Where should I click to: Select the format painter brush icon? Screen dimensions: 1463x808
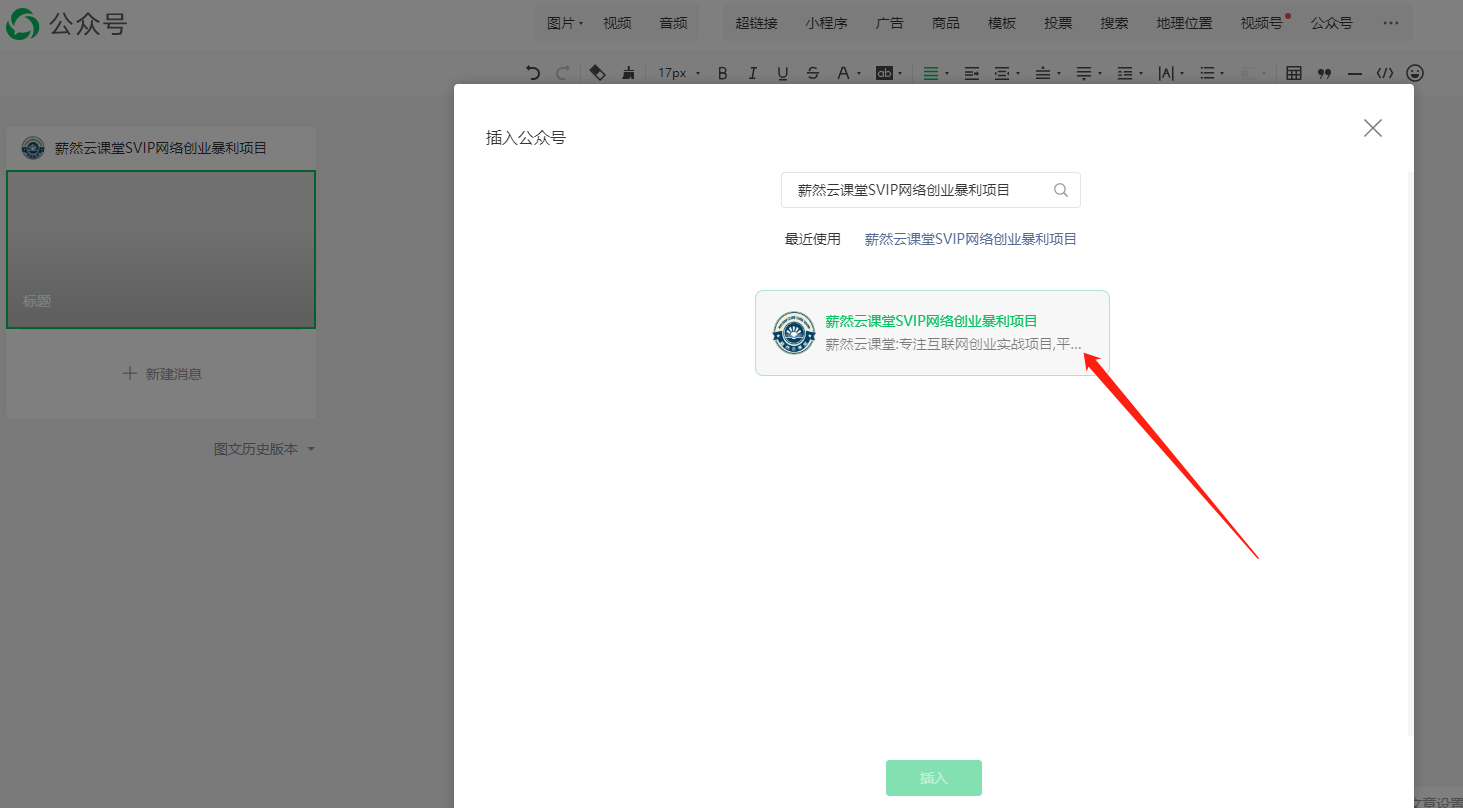628,73
